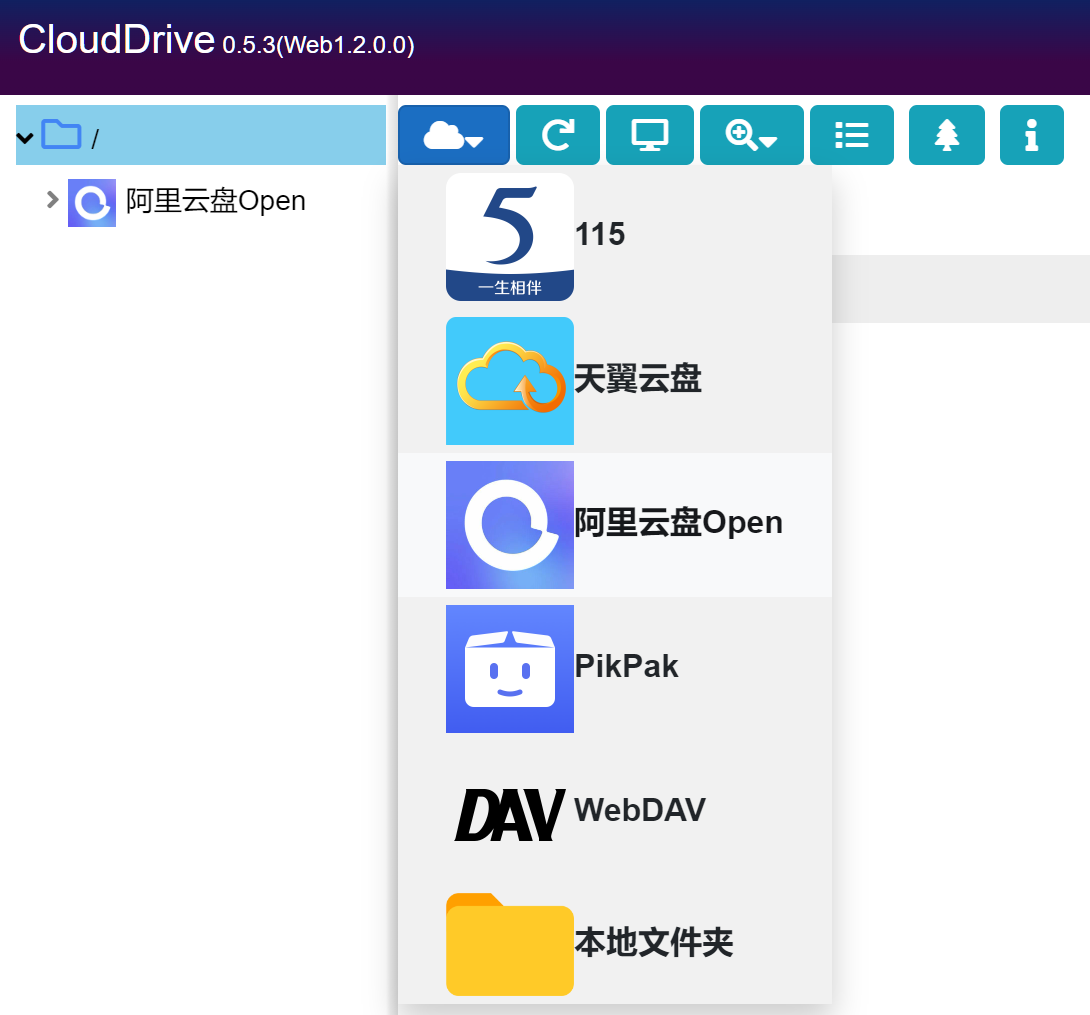Viewport: 1090px width, 1015px height.
Task: Open the cloud button's dropdown arrow
Action: (474, 141)
